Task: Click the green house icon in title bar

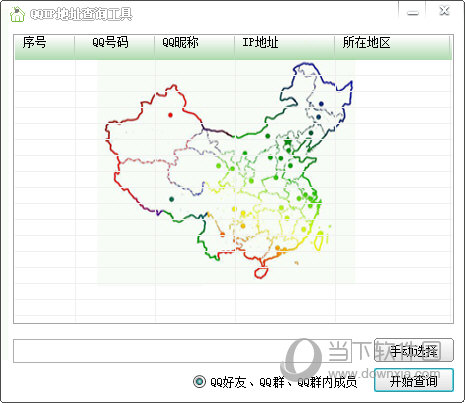Action: [x=17, y=14]
